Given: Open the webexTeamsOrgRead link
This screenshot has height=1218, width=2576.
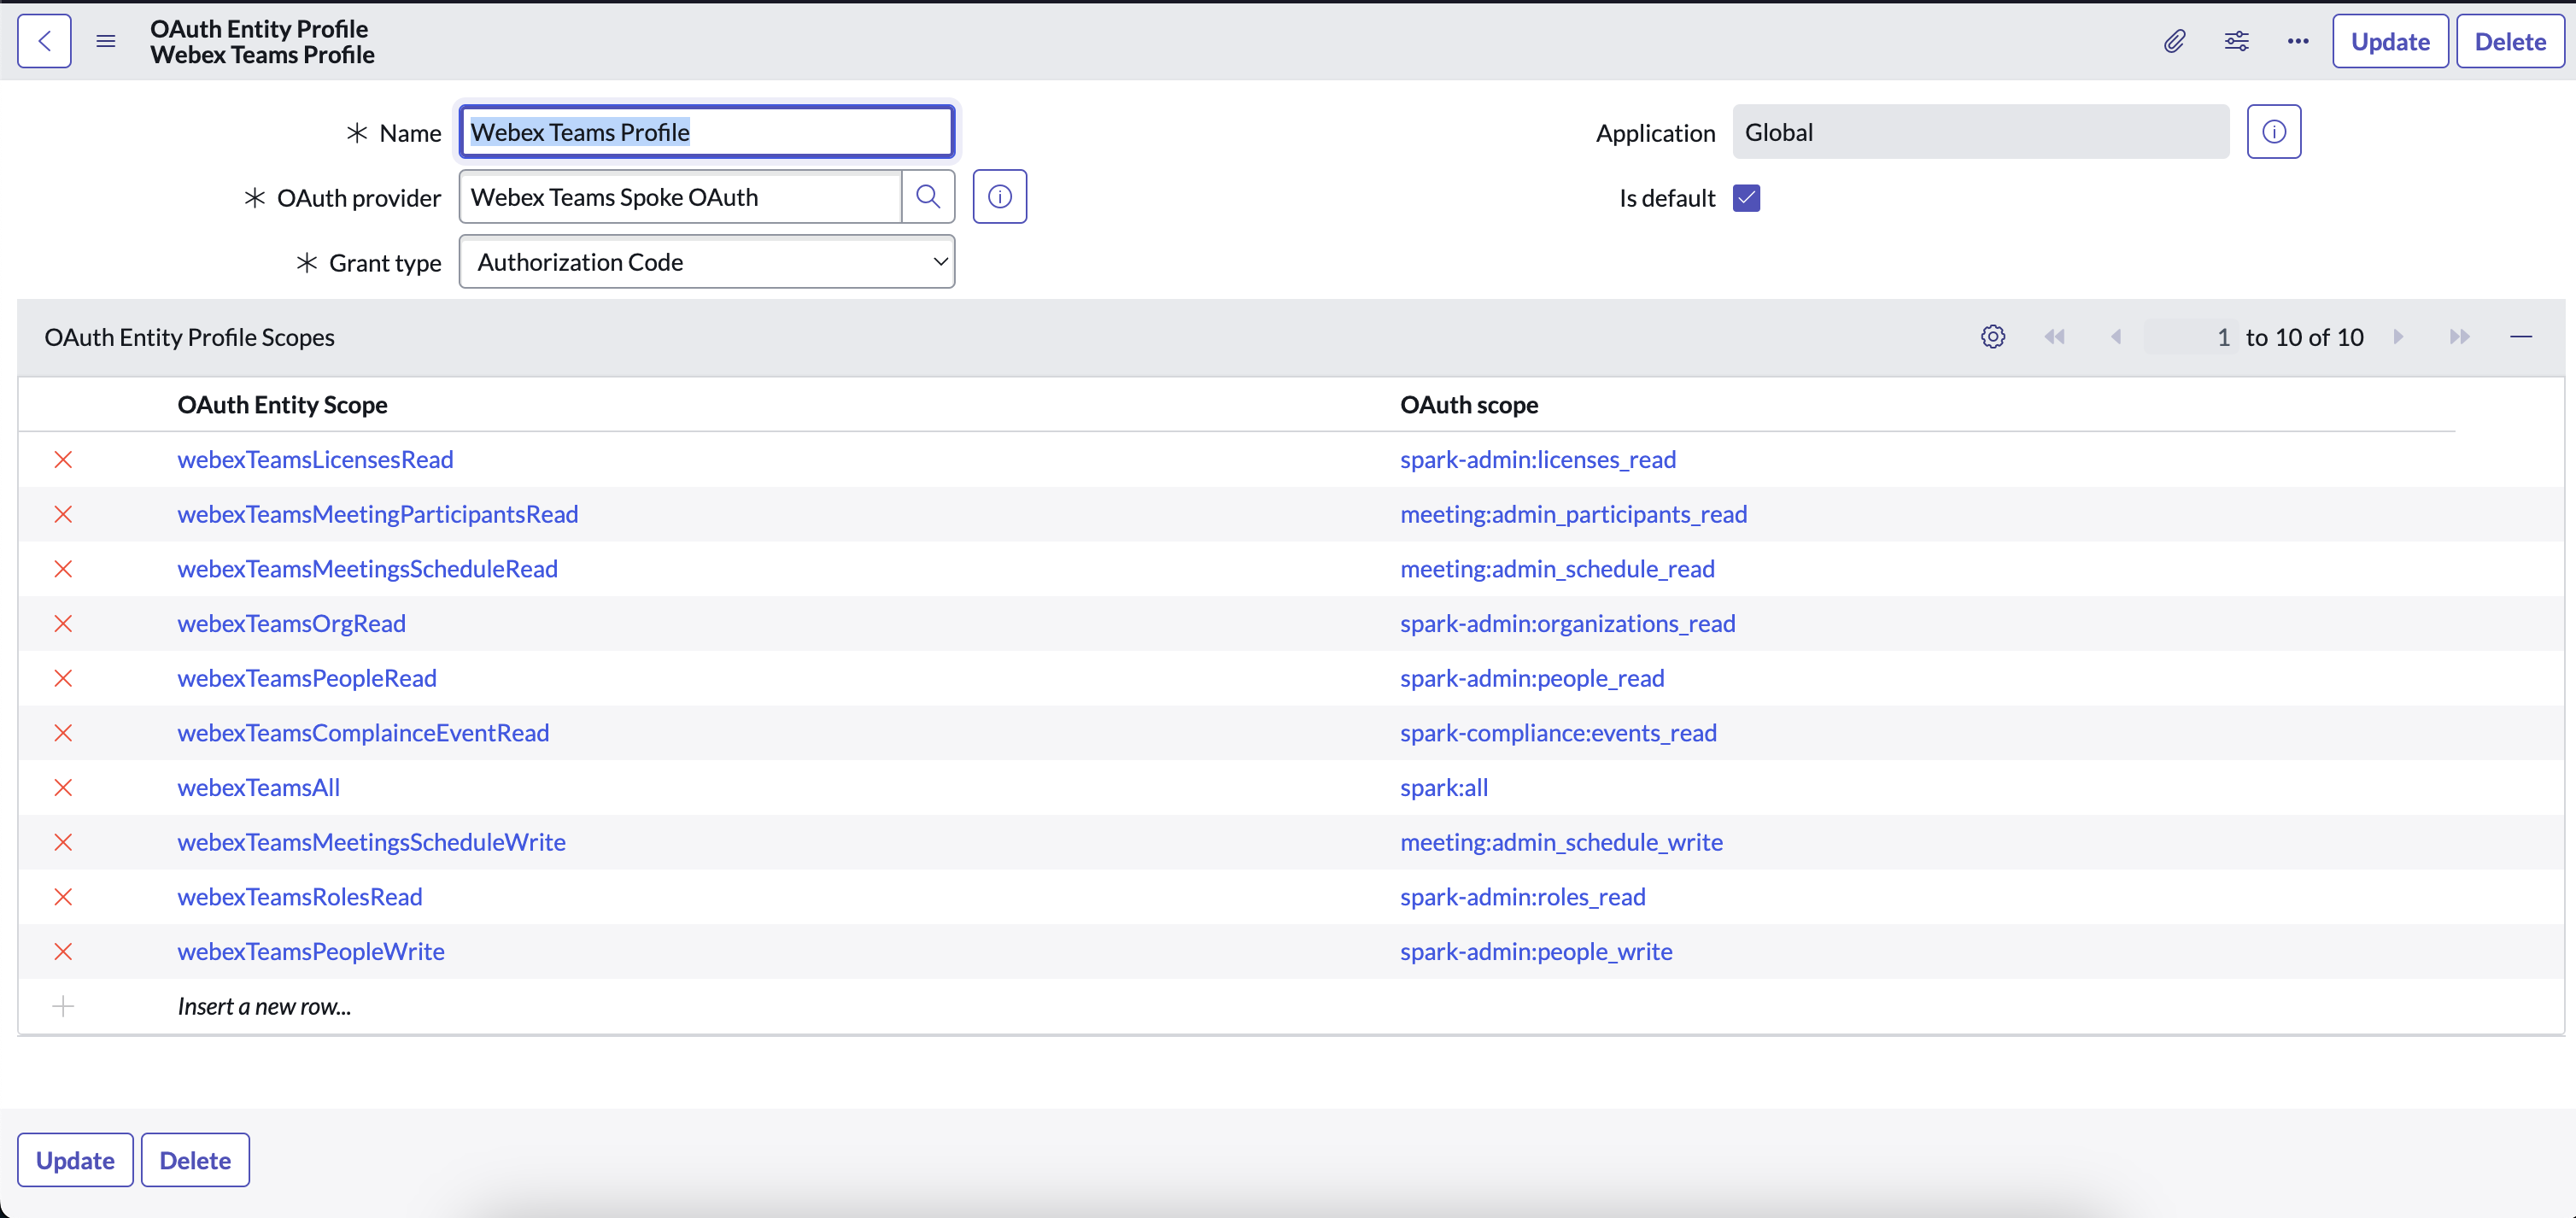Looking at the screenshot, I should [292, 624].
